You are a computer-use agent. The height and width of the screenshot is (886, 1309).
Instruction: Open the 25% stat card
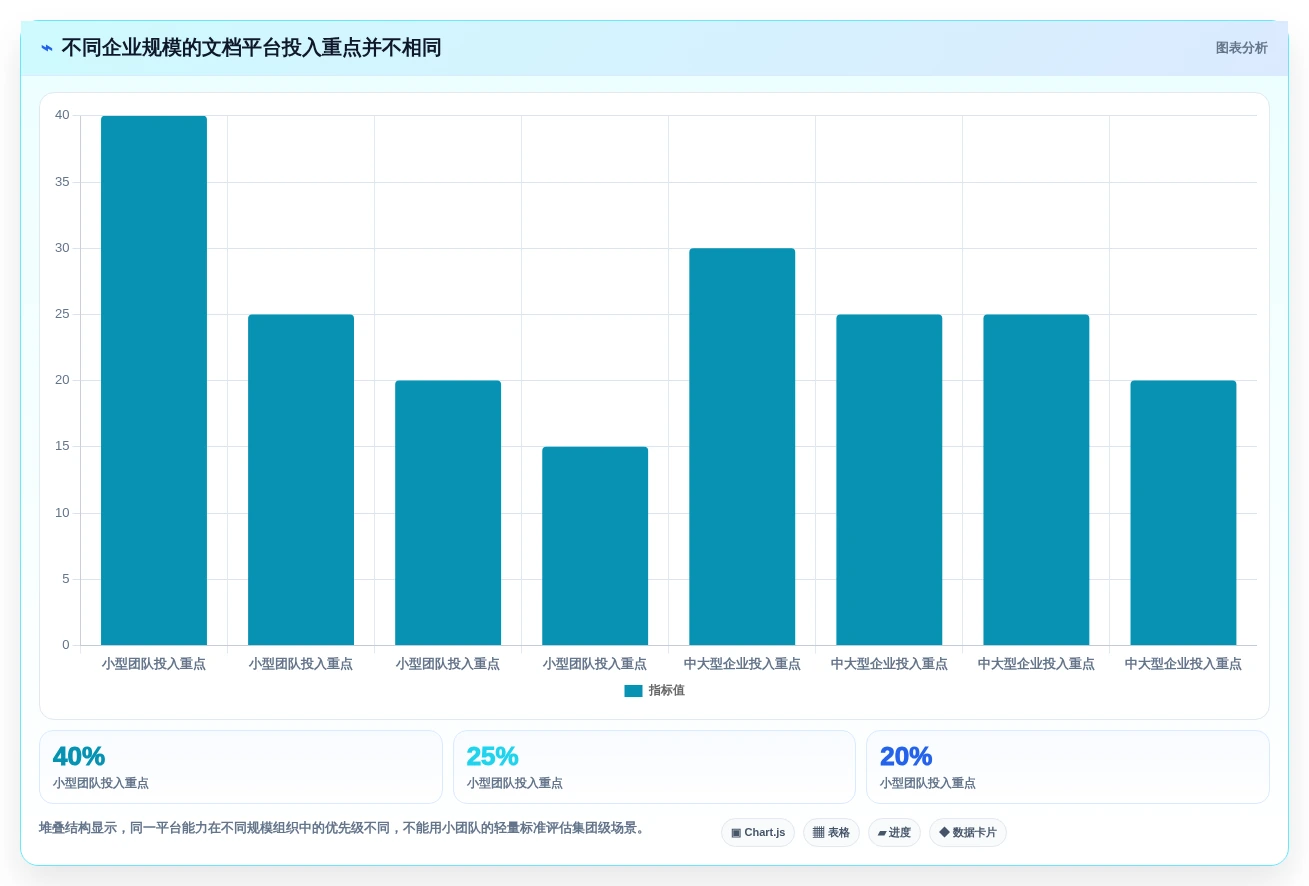pyautogui.click(x=654, y=767)
